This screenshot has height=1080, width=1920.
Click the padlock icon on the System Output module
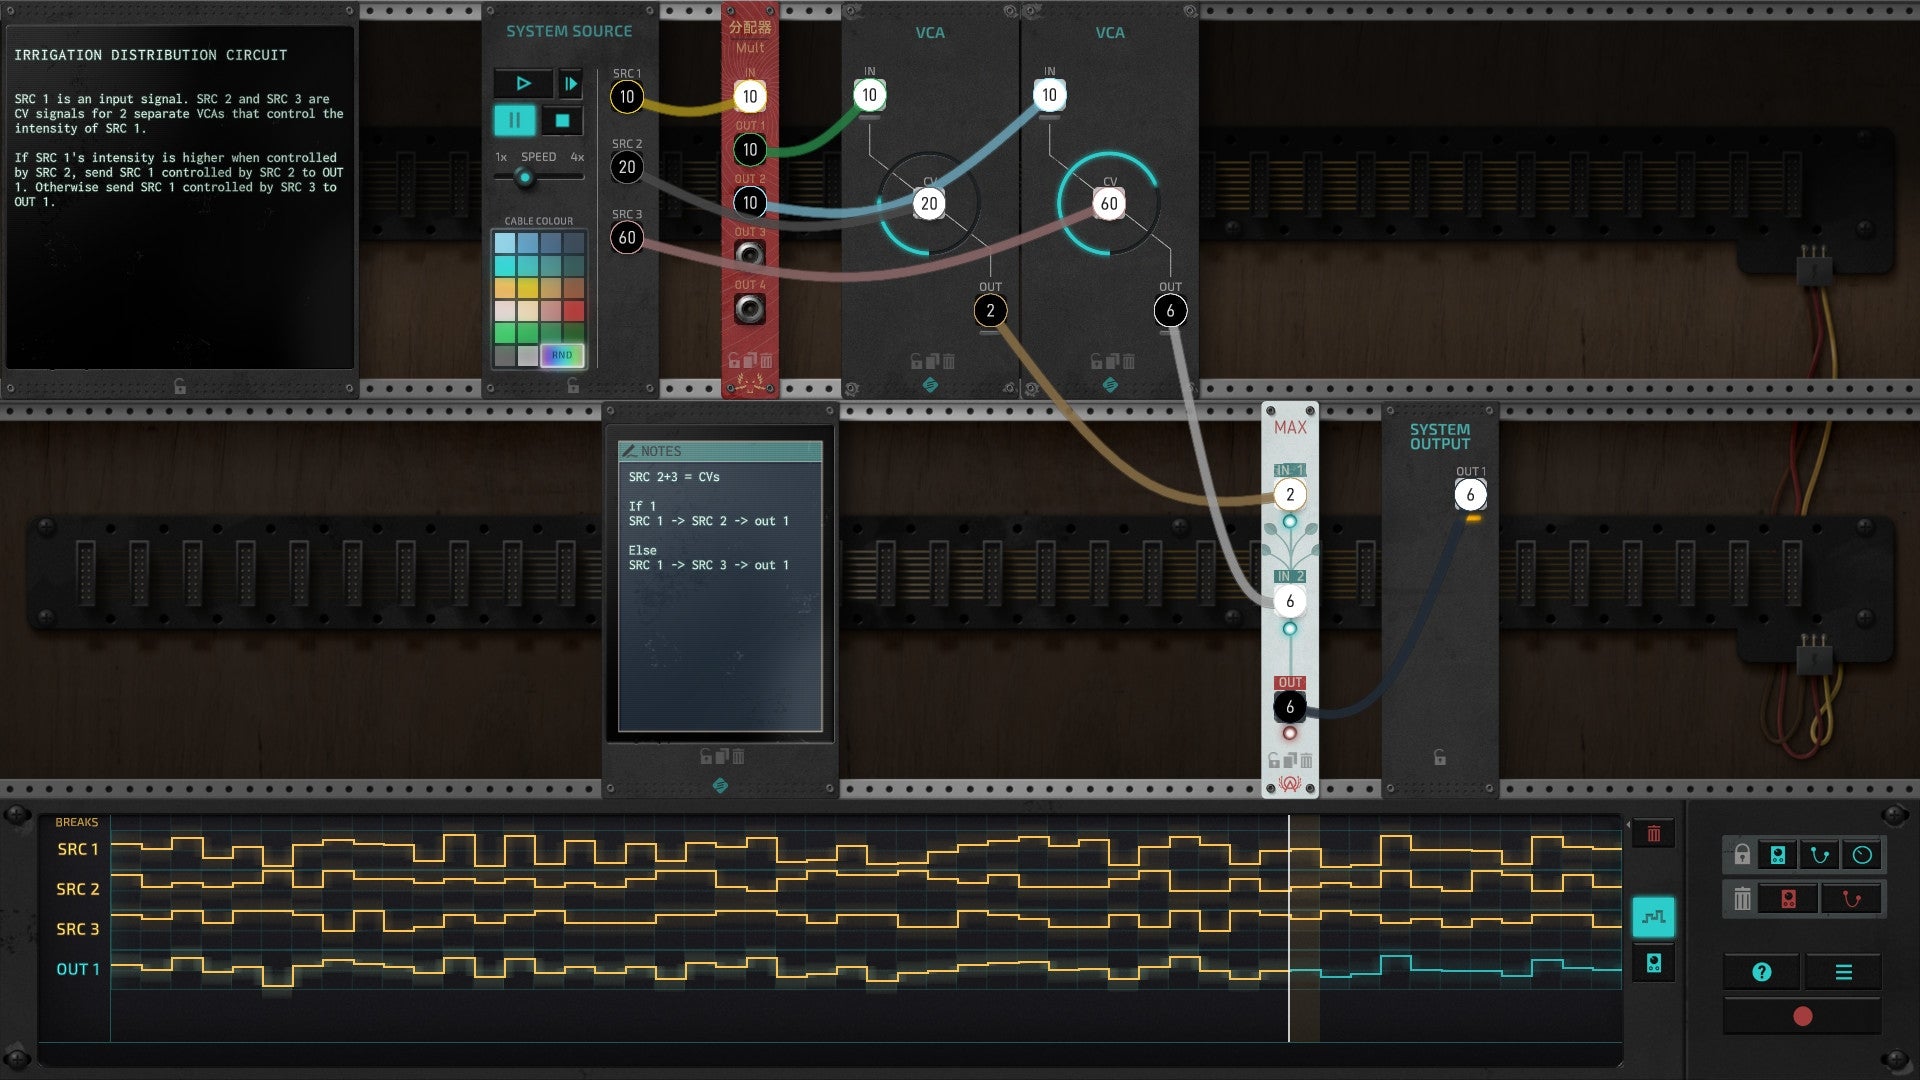[x=1440, y=759]
